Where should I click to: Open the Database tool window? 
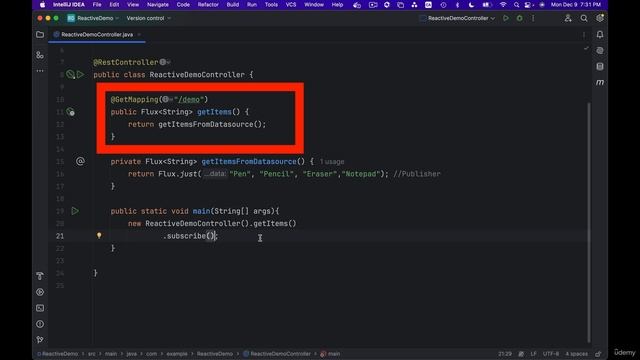[600, 67]
